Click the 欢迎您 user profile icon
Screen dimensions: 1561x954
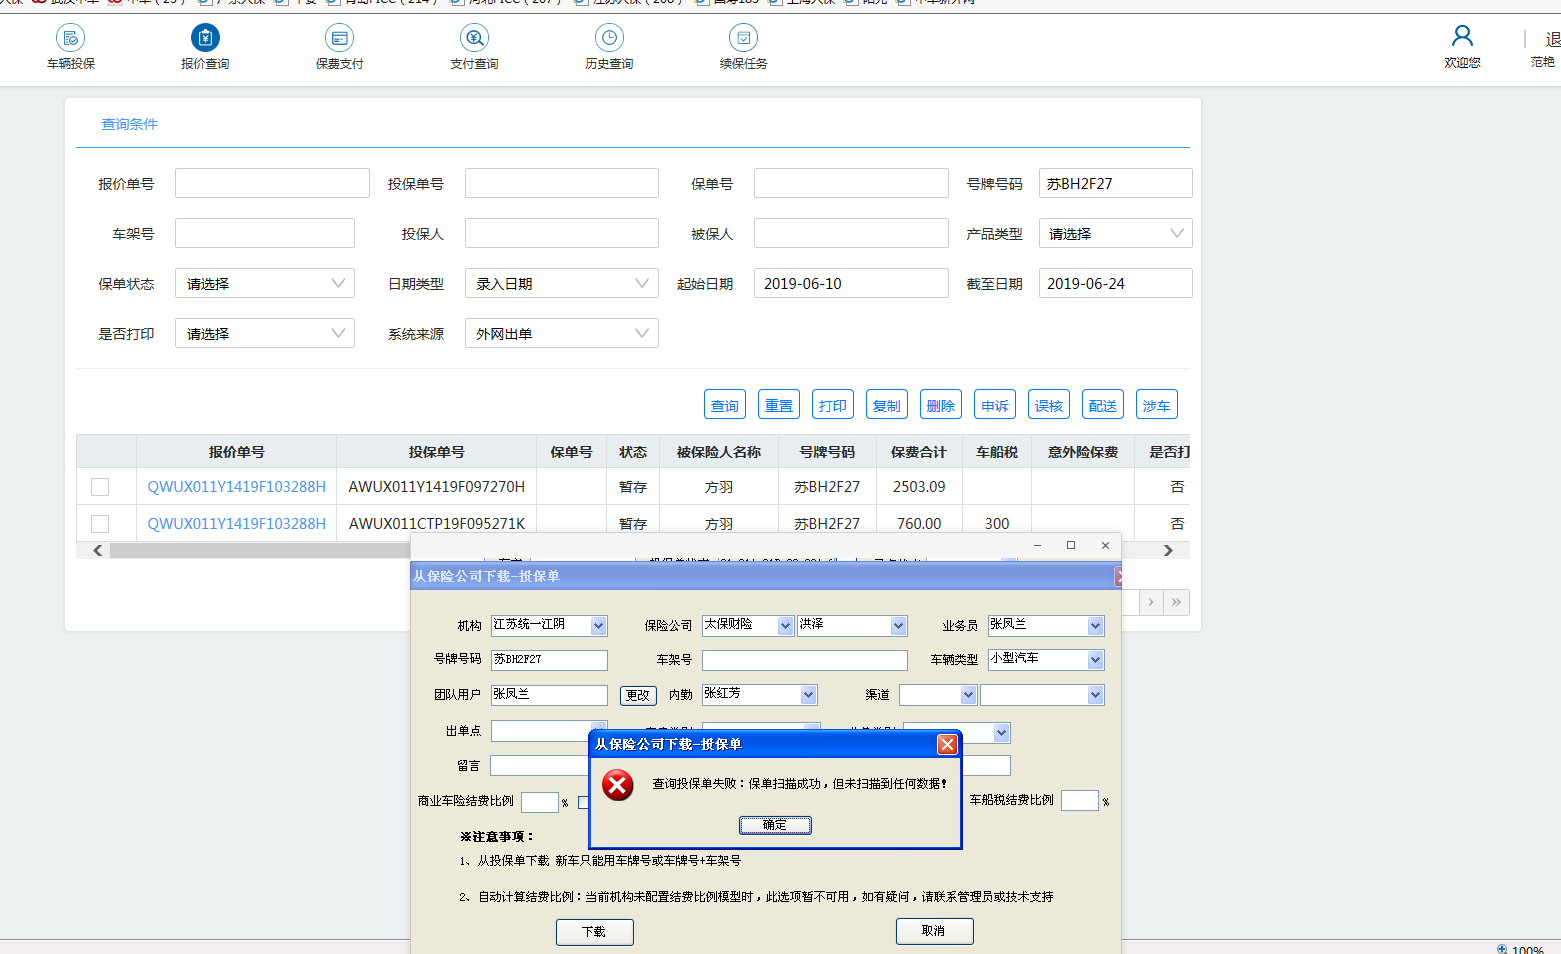coord(1462,37)
